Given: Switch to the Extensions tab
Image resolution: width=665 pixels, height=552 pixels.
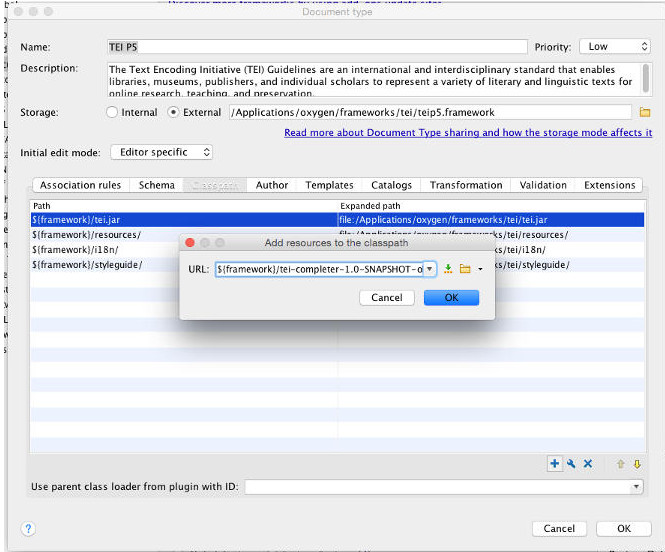Looking at the screenshot, I should coord(609,185).
